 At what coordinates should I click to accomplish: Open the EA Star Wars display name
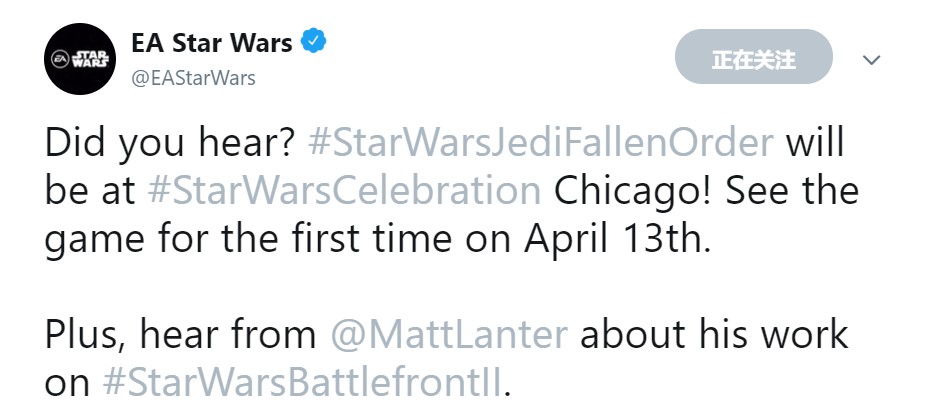pos(212,43)
